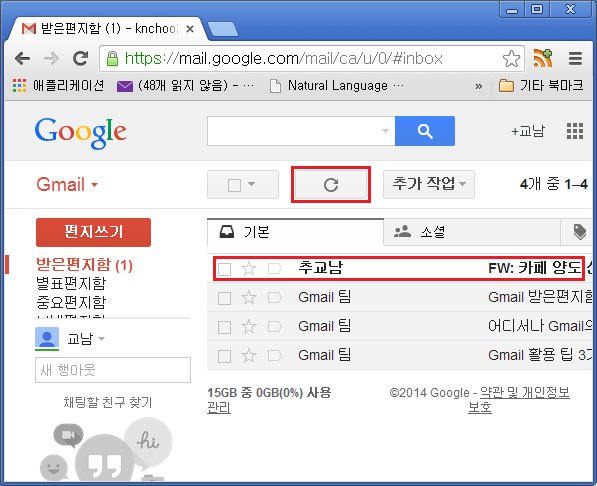This screenshot has height=486, width=597.
Task: Open the Gmail 받은편지함 email subject
Action: click(540, 297)
